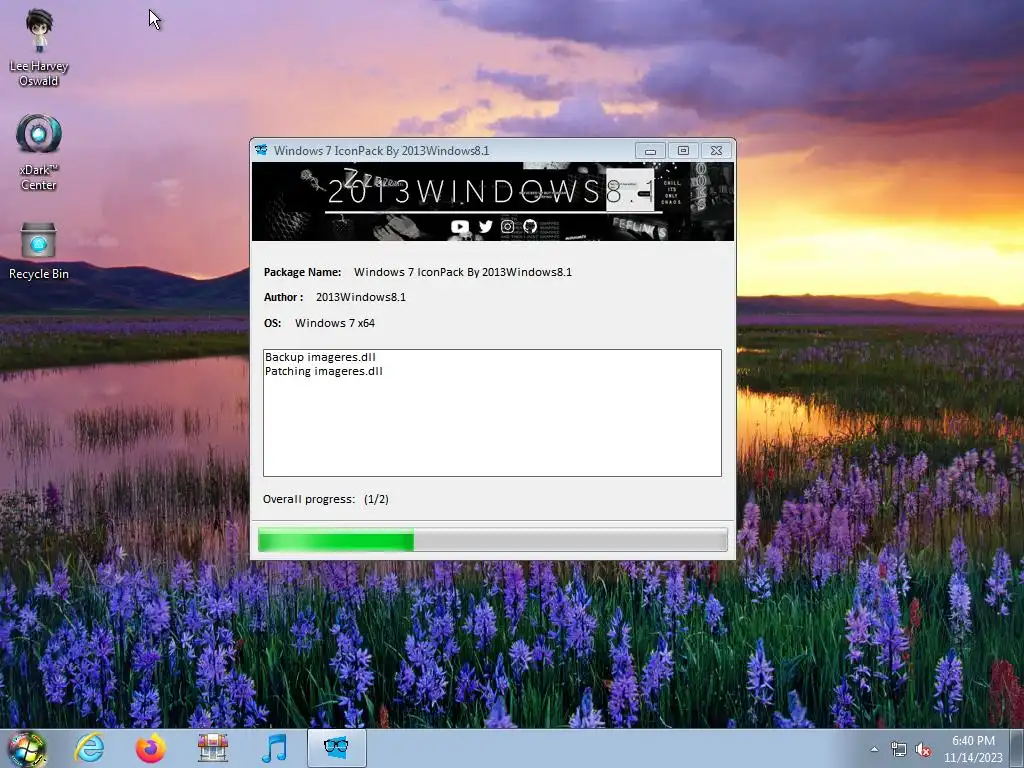This screenshot has width=1024, height=768.
Task: Click the 'Patching imageres.dll' log line
Action: [x=324, y=371]
